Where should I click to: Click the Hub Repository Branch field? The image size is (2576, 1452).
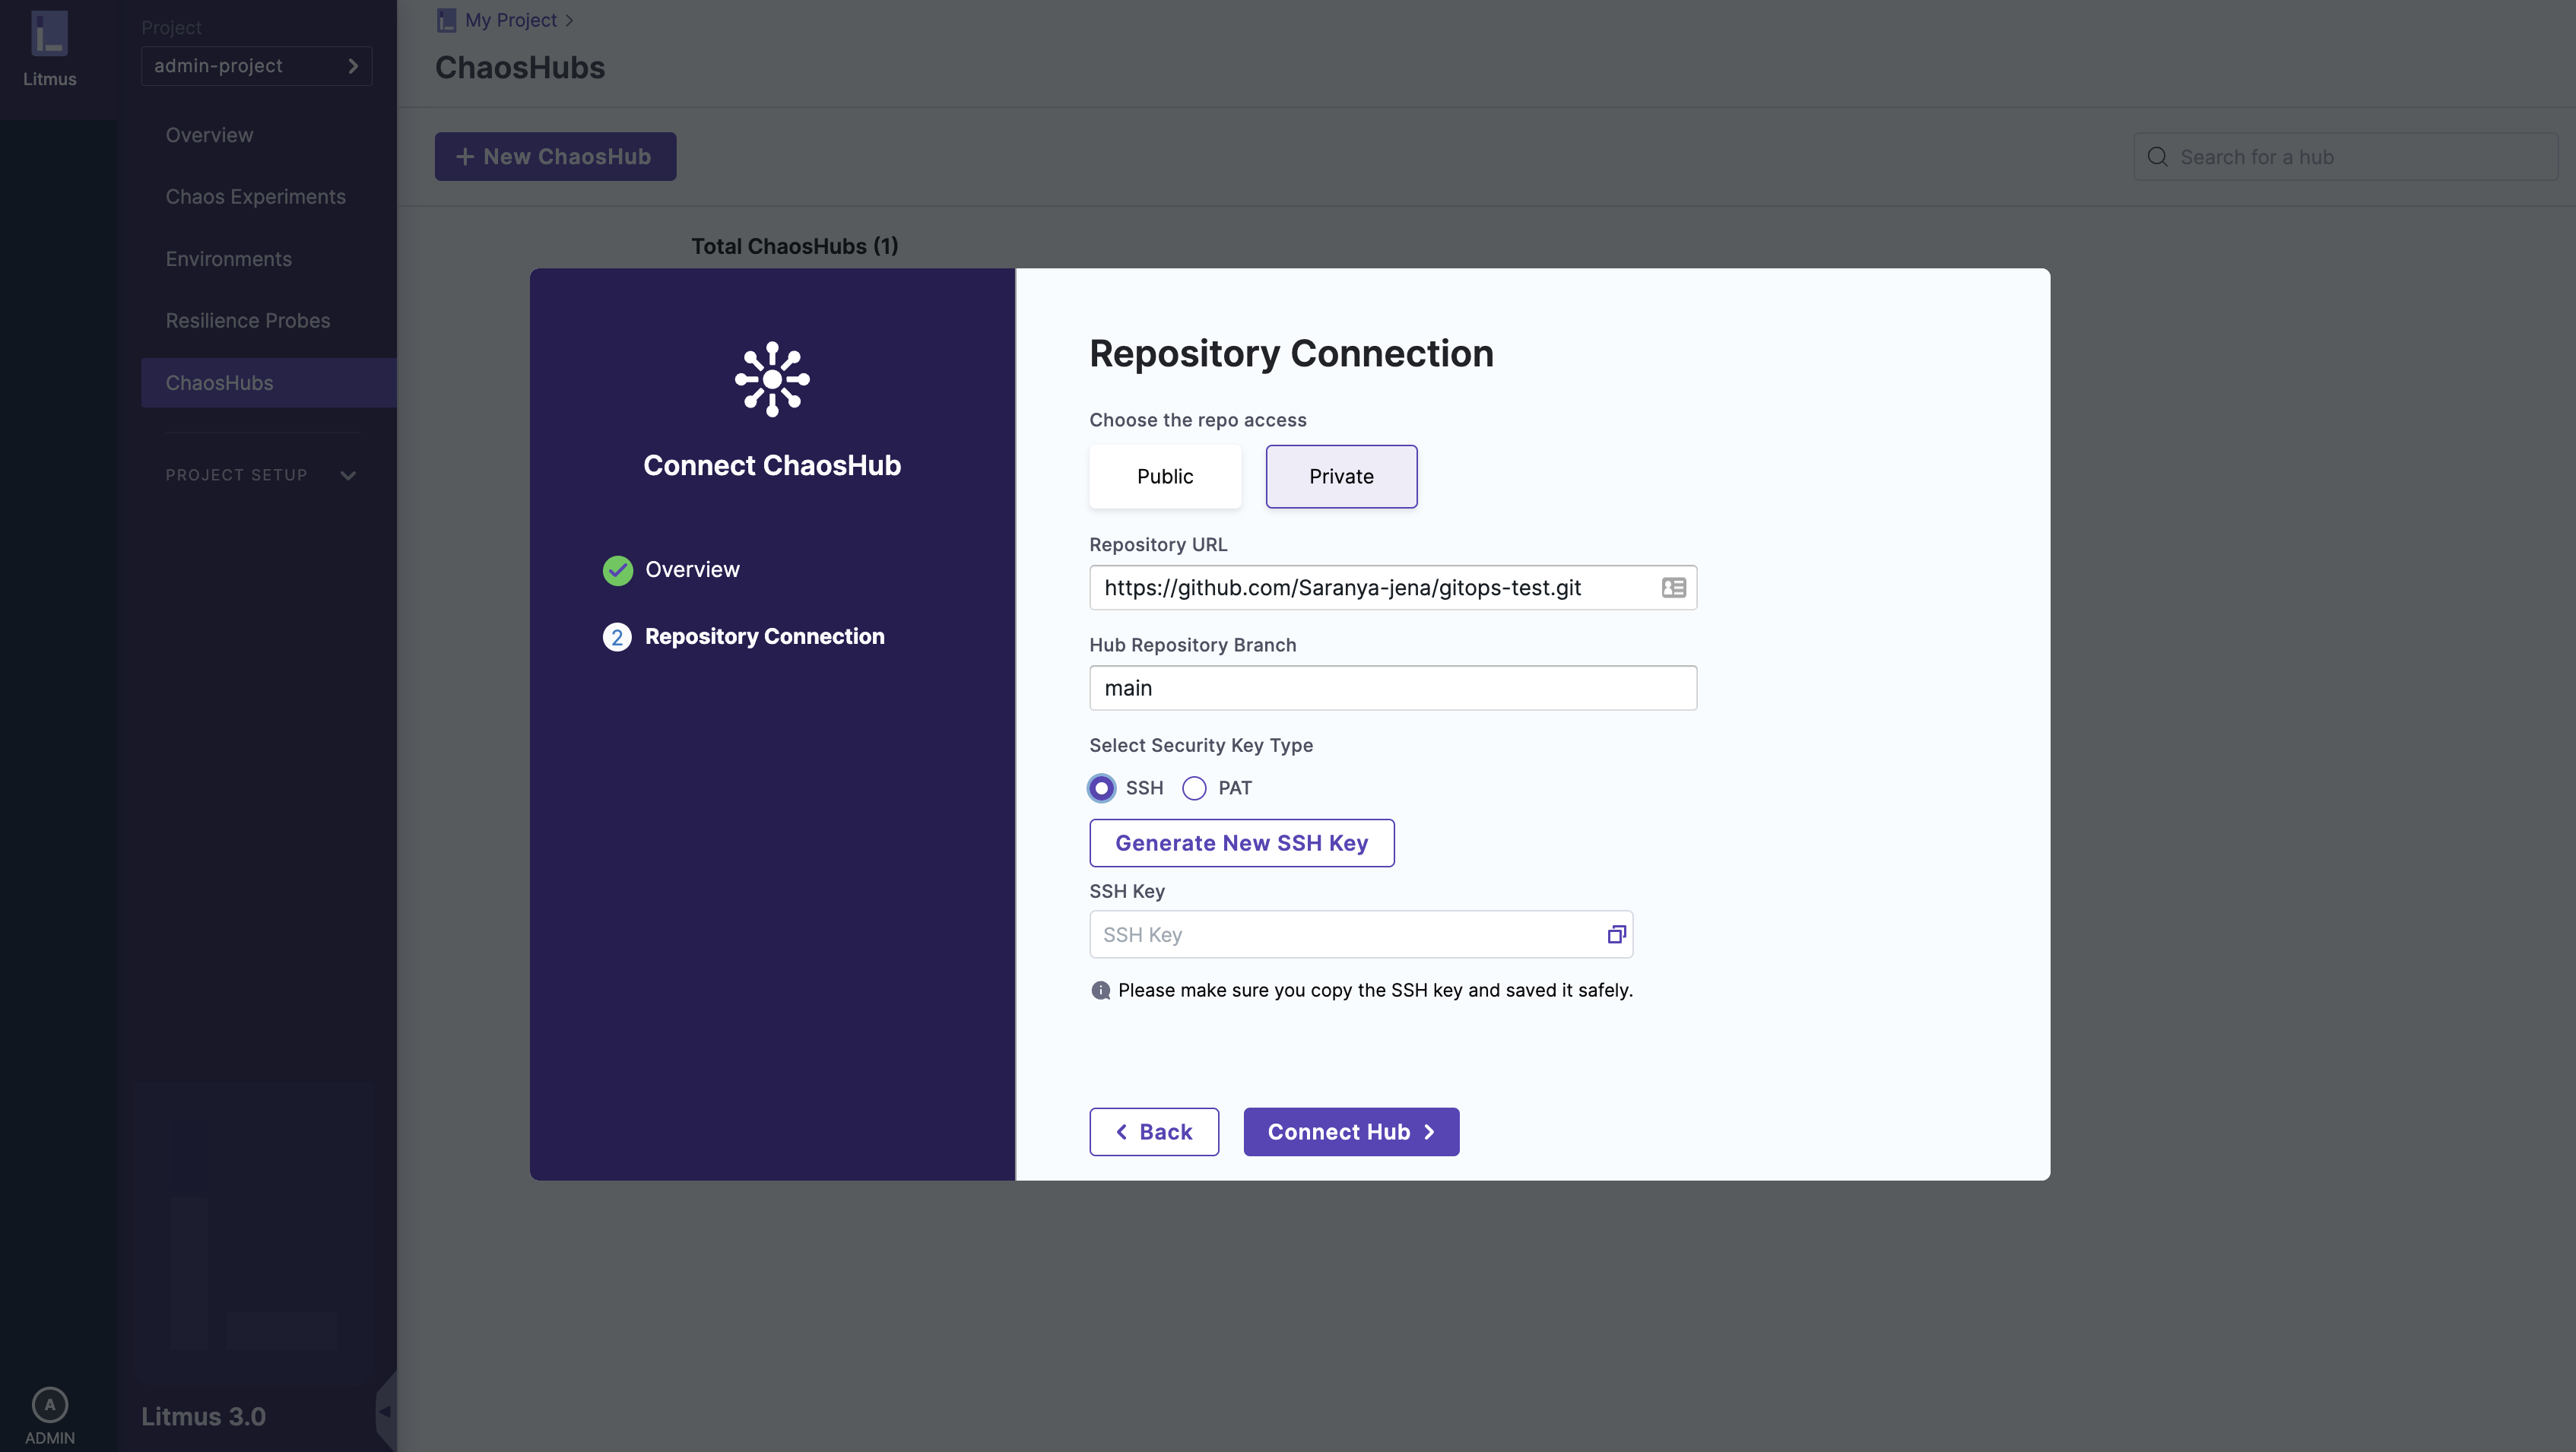tap(1392, 688)
